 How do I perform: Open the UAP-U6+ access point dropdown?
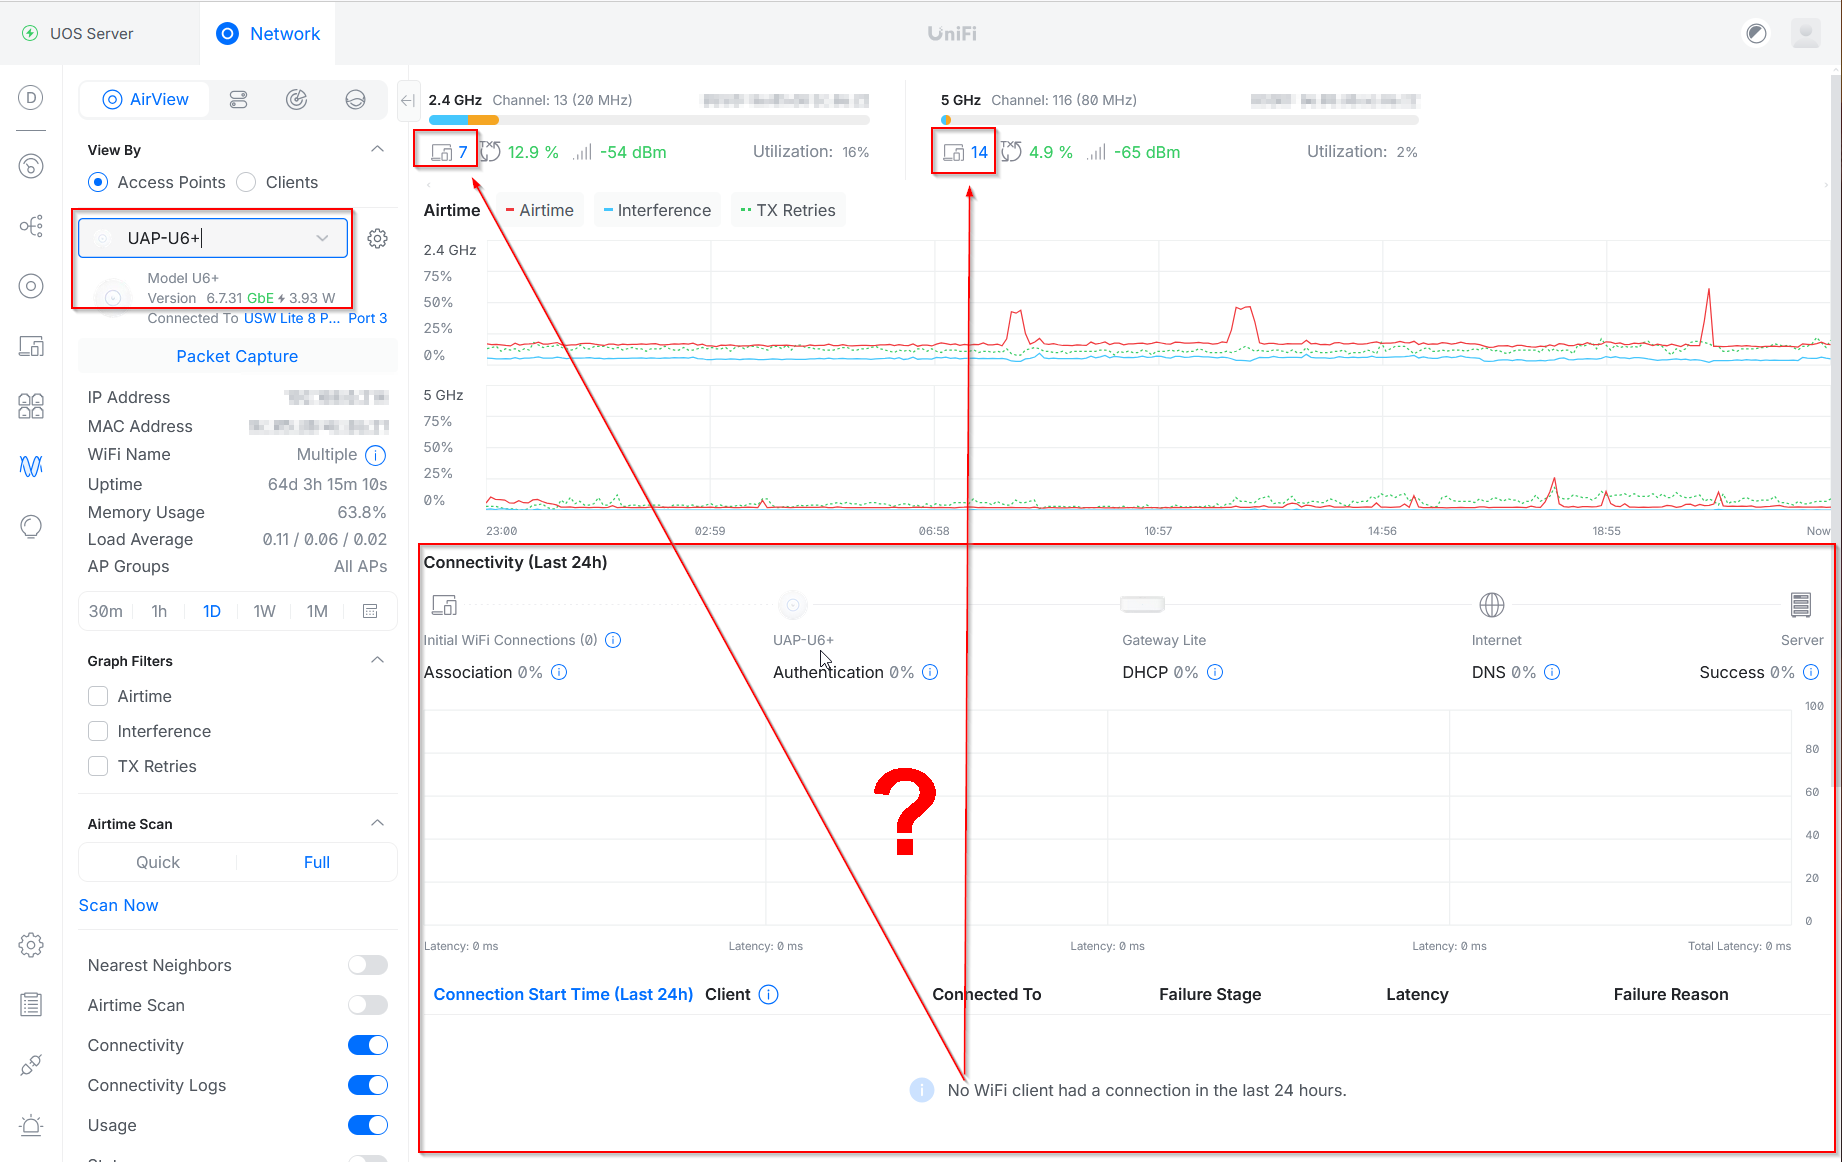click(x=322, y=238)
